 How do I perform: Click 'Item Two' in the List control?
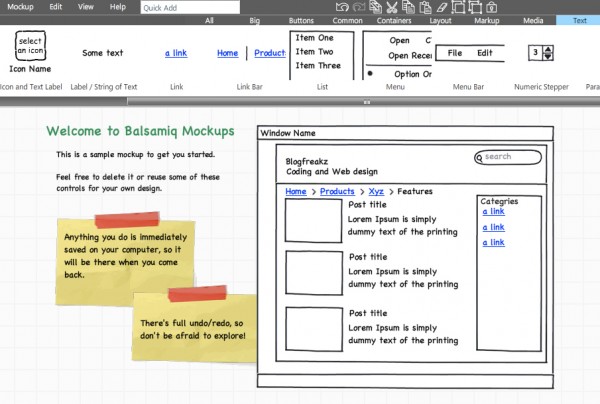click(314, 52)
